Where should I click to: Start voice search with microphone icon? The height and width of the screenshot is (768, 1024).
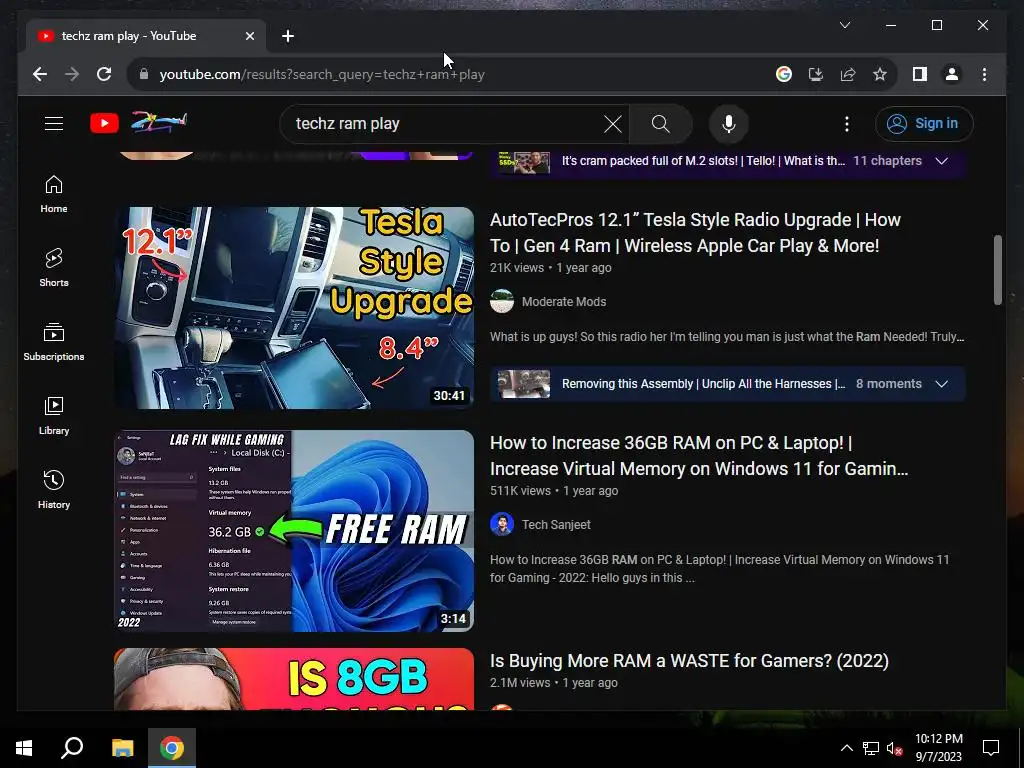click(x=729, y=123)
